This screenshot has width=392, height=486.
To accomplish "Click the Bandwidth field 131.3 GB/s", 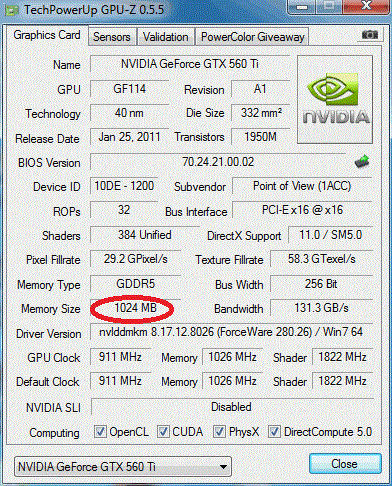I will coord(321,308).
